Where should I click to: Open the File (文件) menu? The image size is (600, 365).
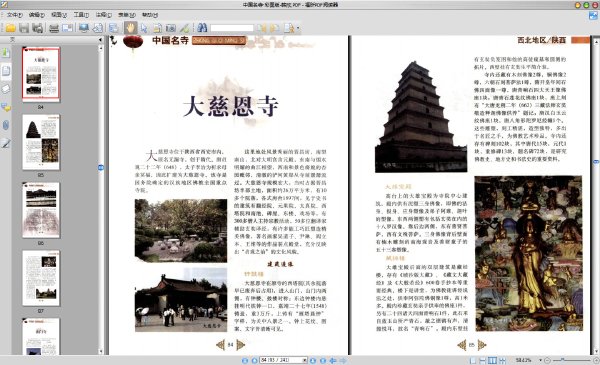tap(15, 15)
